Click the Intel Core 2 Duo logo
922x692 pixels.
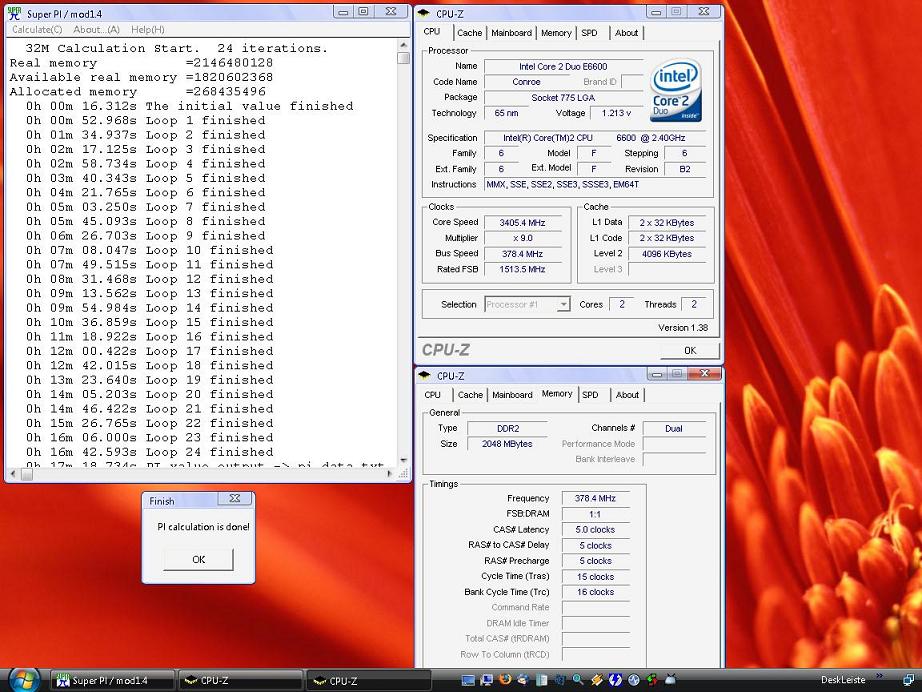coord(676,90)
